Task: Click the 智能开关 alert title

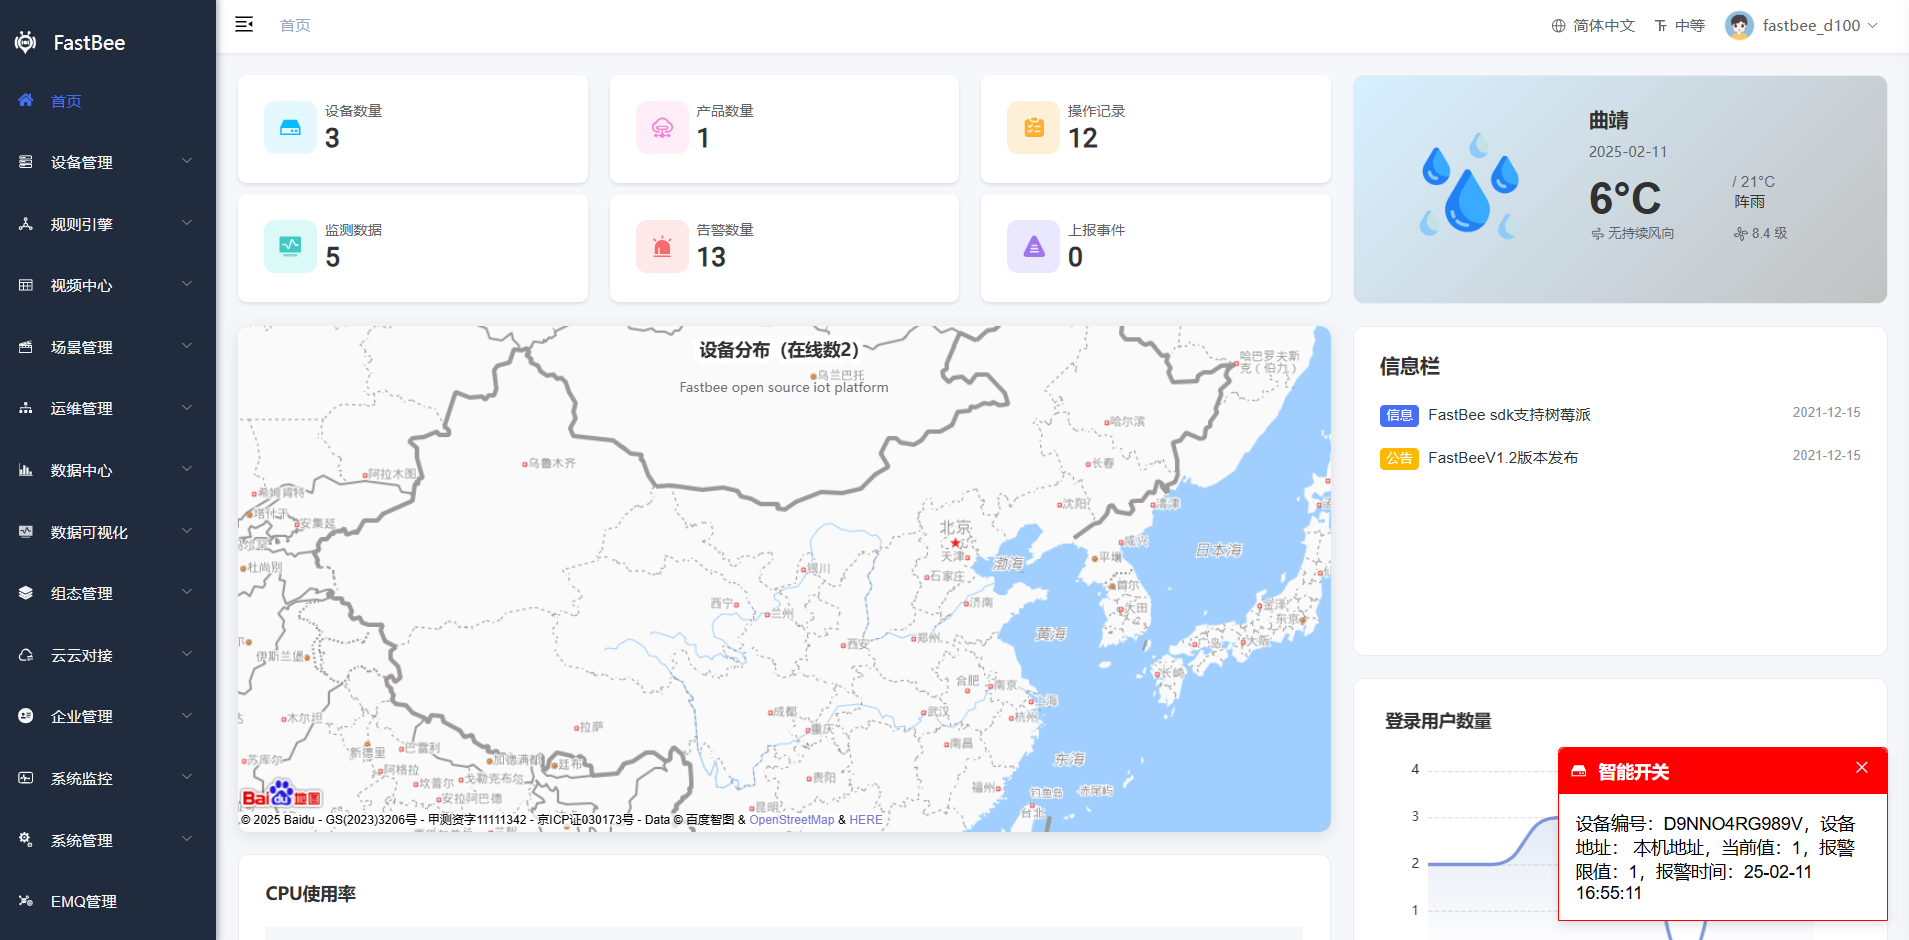Action: pyautogui.click(x=1633, y=772)
